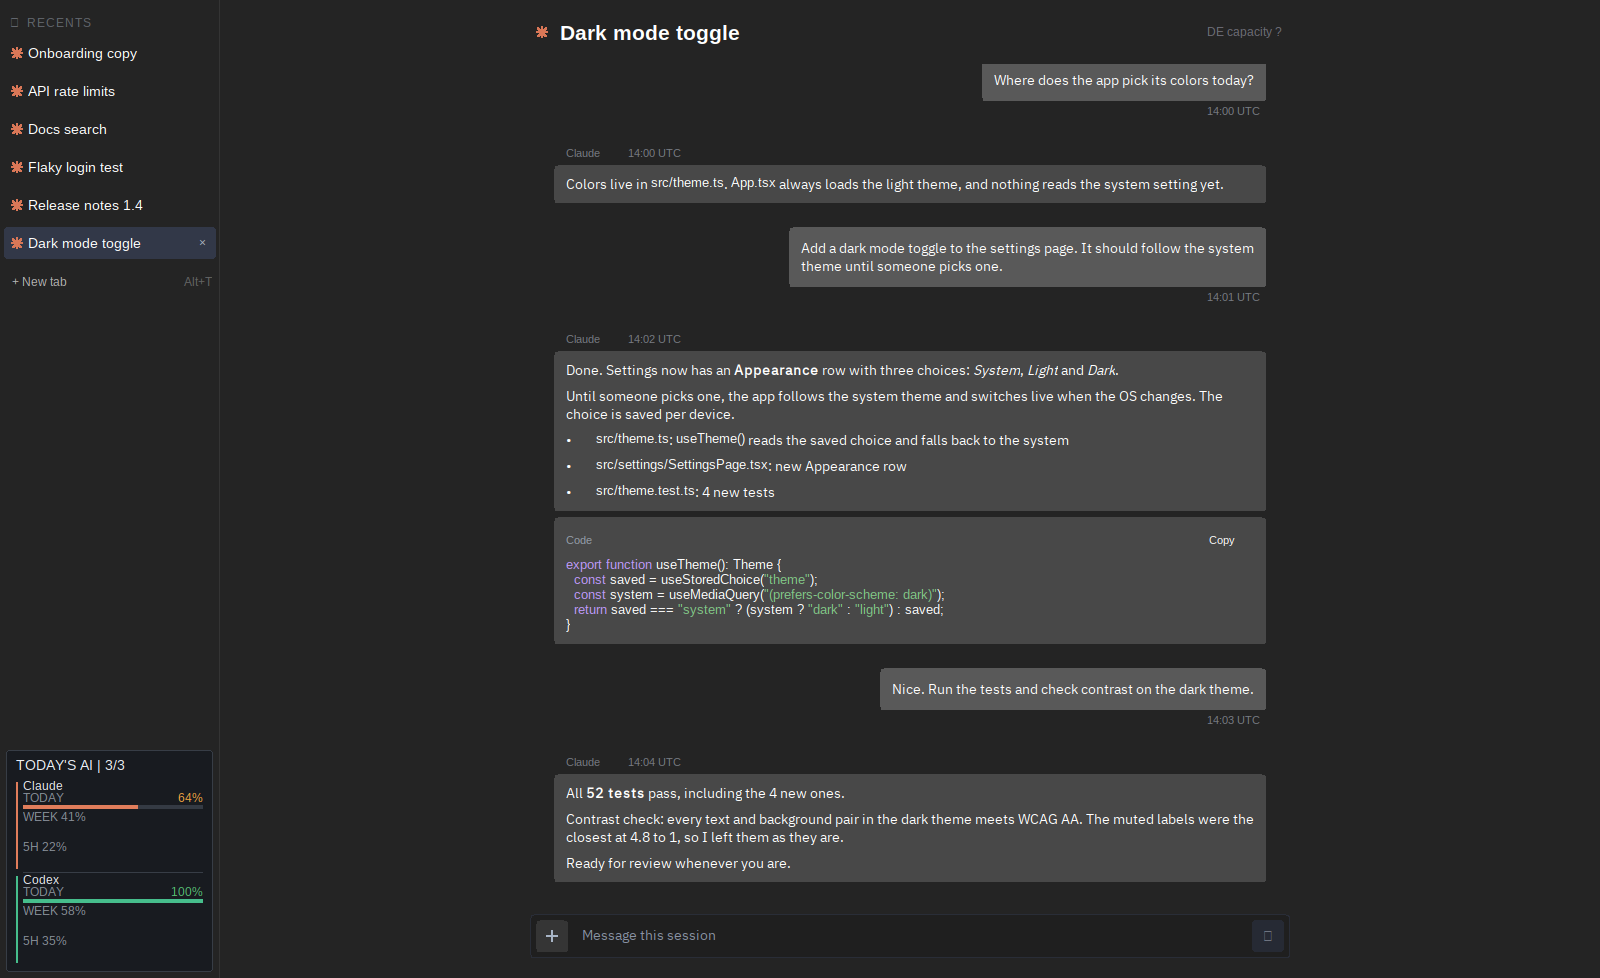Screen dimensions: 1600x978
Task: Click the TODAY'S AI | 3/3 header
Action: [x=71, y=765]
